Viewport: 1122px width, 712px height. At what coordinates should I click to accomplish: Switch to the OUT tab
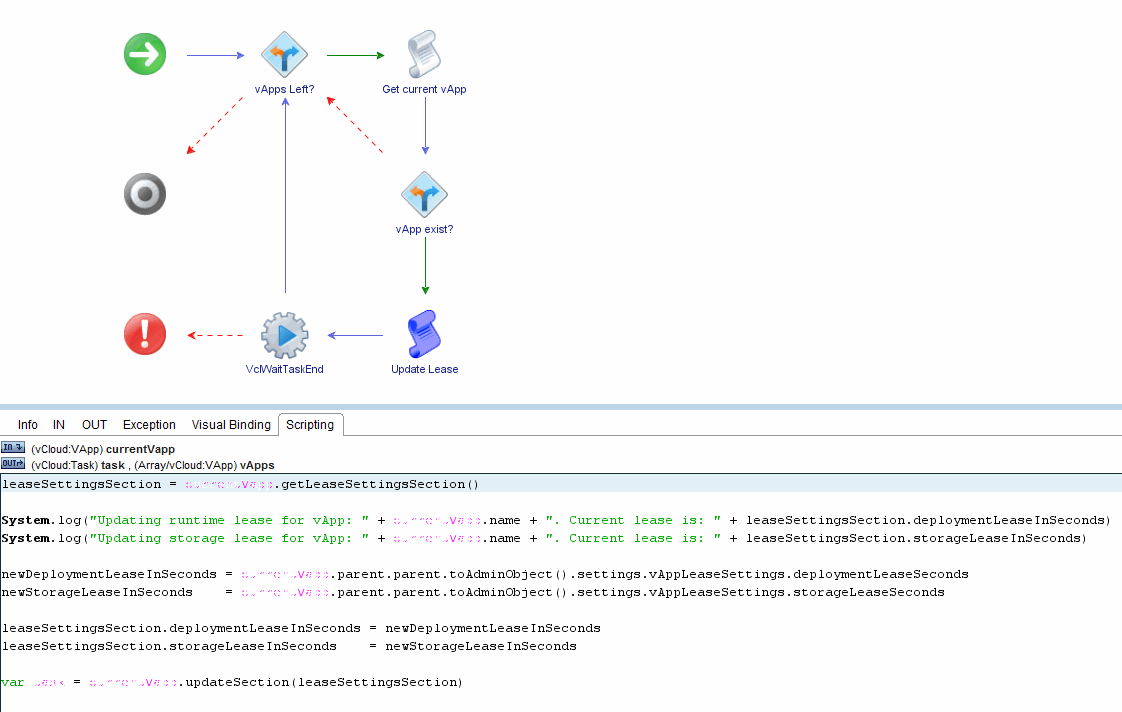click(x=94, y=425)
